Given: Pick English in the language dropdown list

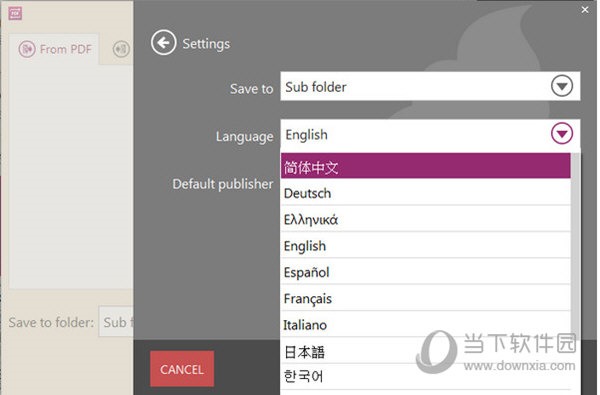Looking at the screenshot, I should coord(426,245).
